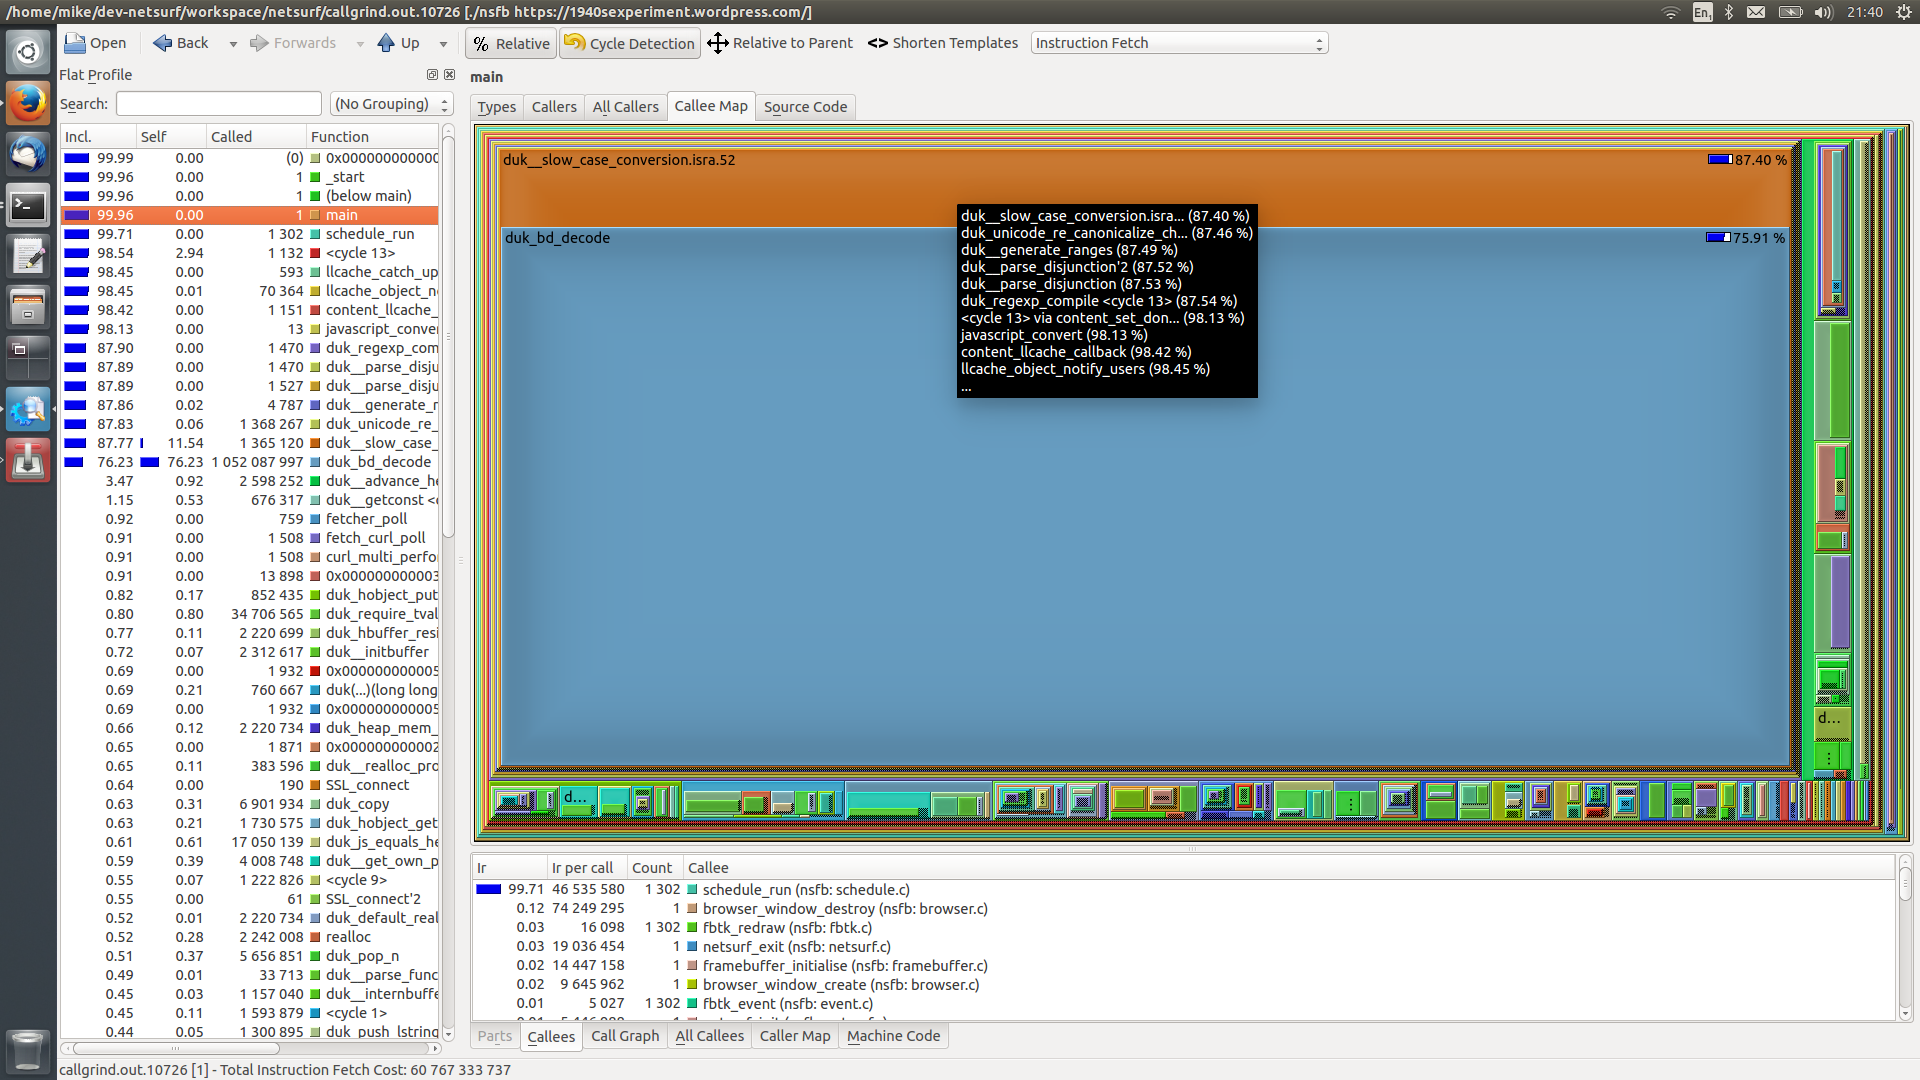This screenshot has height=1080, width=1920.
Task: Click the flat profile Search field
Action: (218, 104)
